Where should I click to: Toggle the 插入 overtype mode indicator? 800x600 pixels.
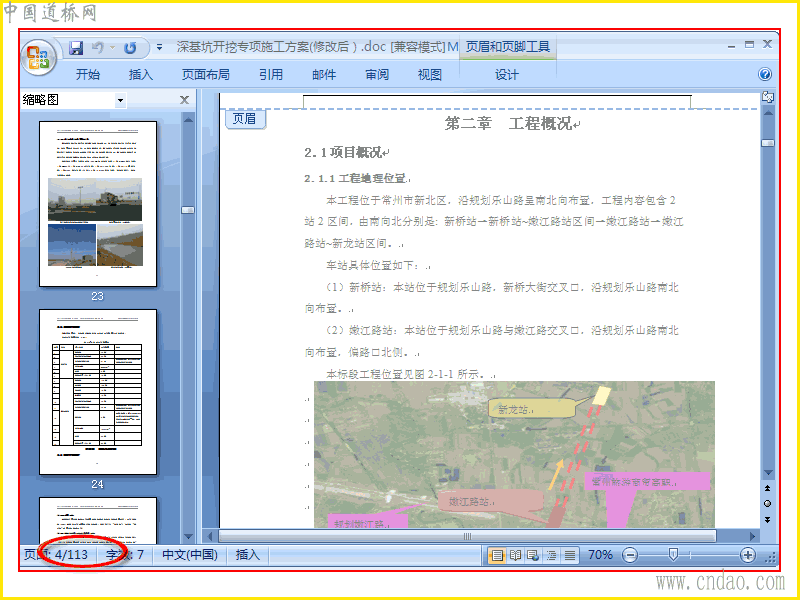248,555
